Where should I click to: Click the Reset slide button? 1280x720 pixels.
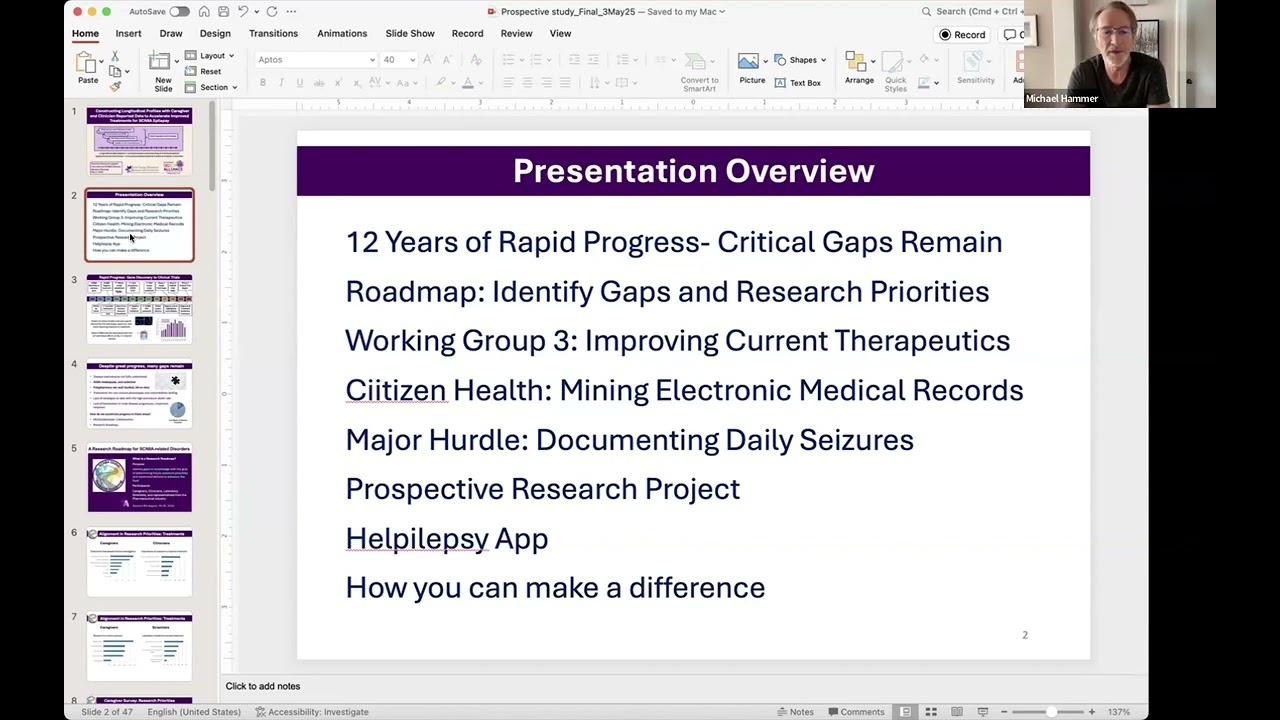click(204, 71)
